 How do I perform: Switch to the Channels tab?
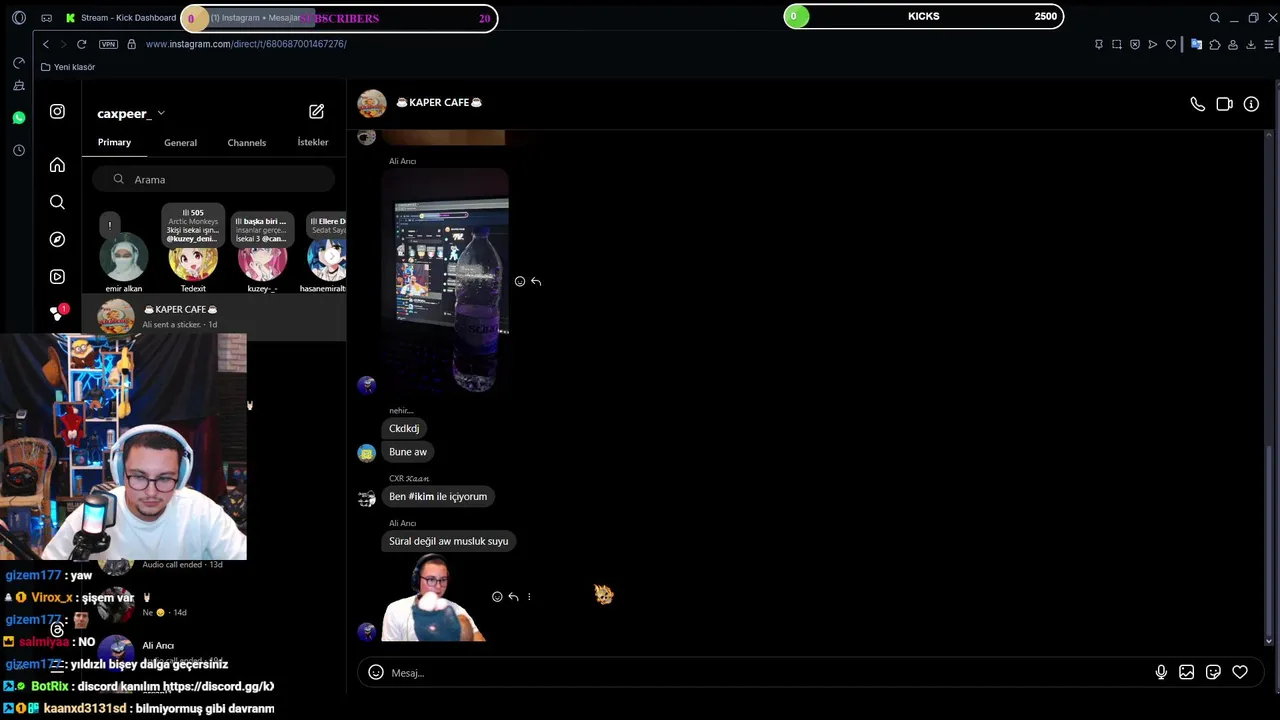pyautogui.click(x=246, y=143)
